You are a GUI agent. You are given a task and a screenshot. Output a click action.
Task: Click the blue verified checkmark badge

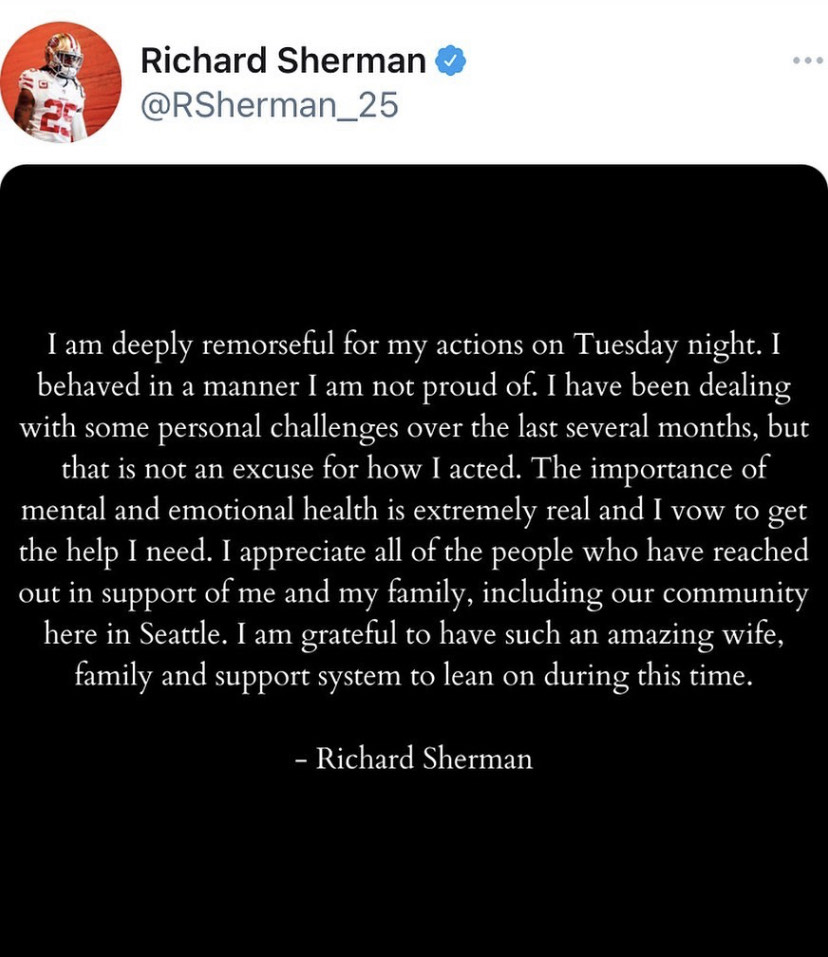[453, 62]
